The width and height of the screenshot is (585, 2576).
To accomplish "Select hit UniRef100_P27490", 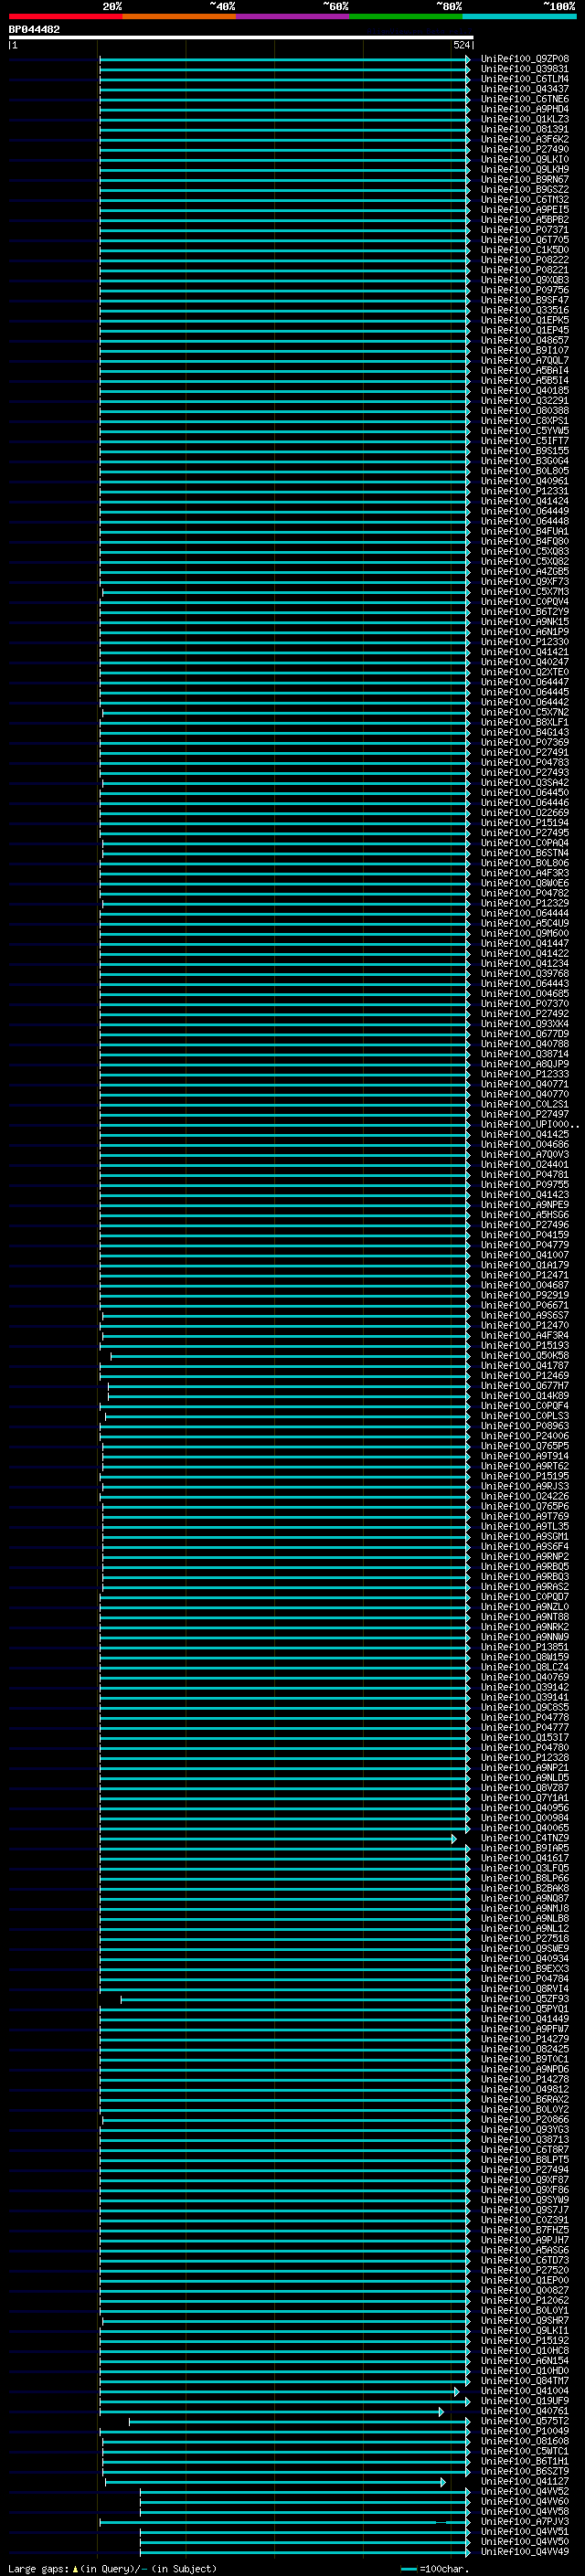I will (525, 149).
